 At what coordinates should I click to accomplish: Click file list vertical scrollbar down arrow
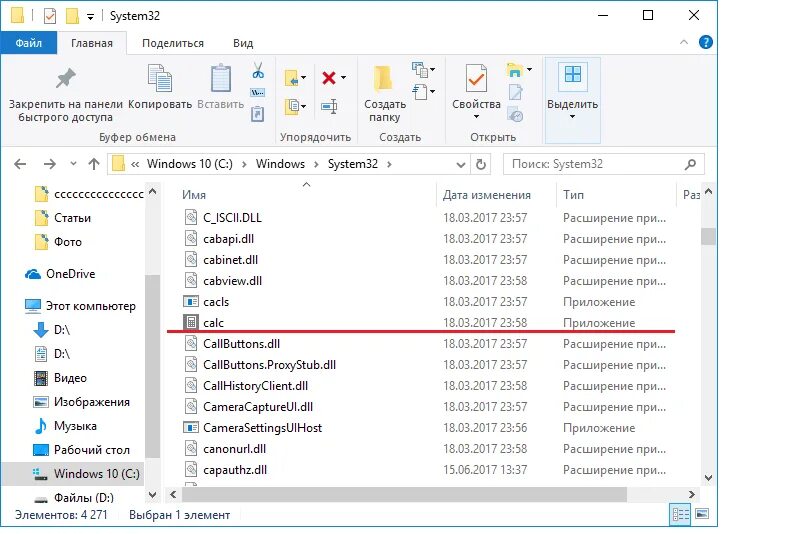coord(708,478)
